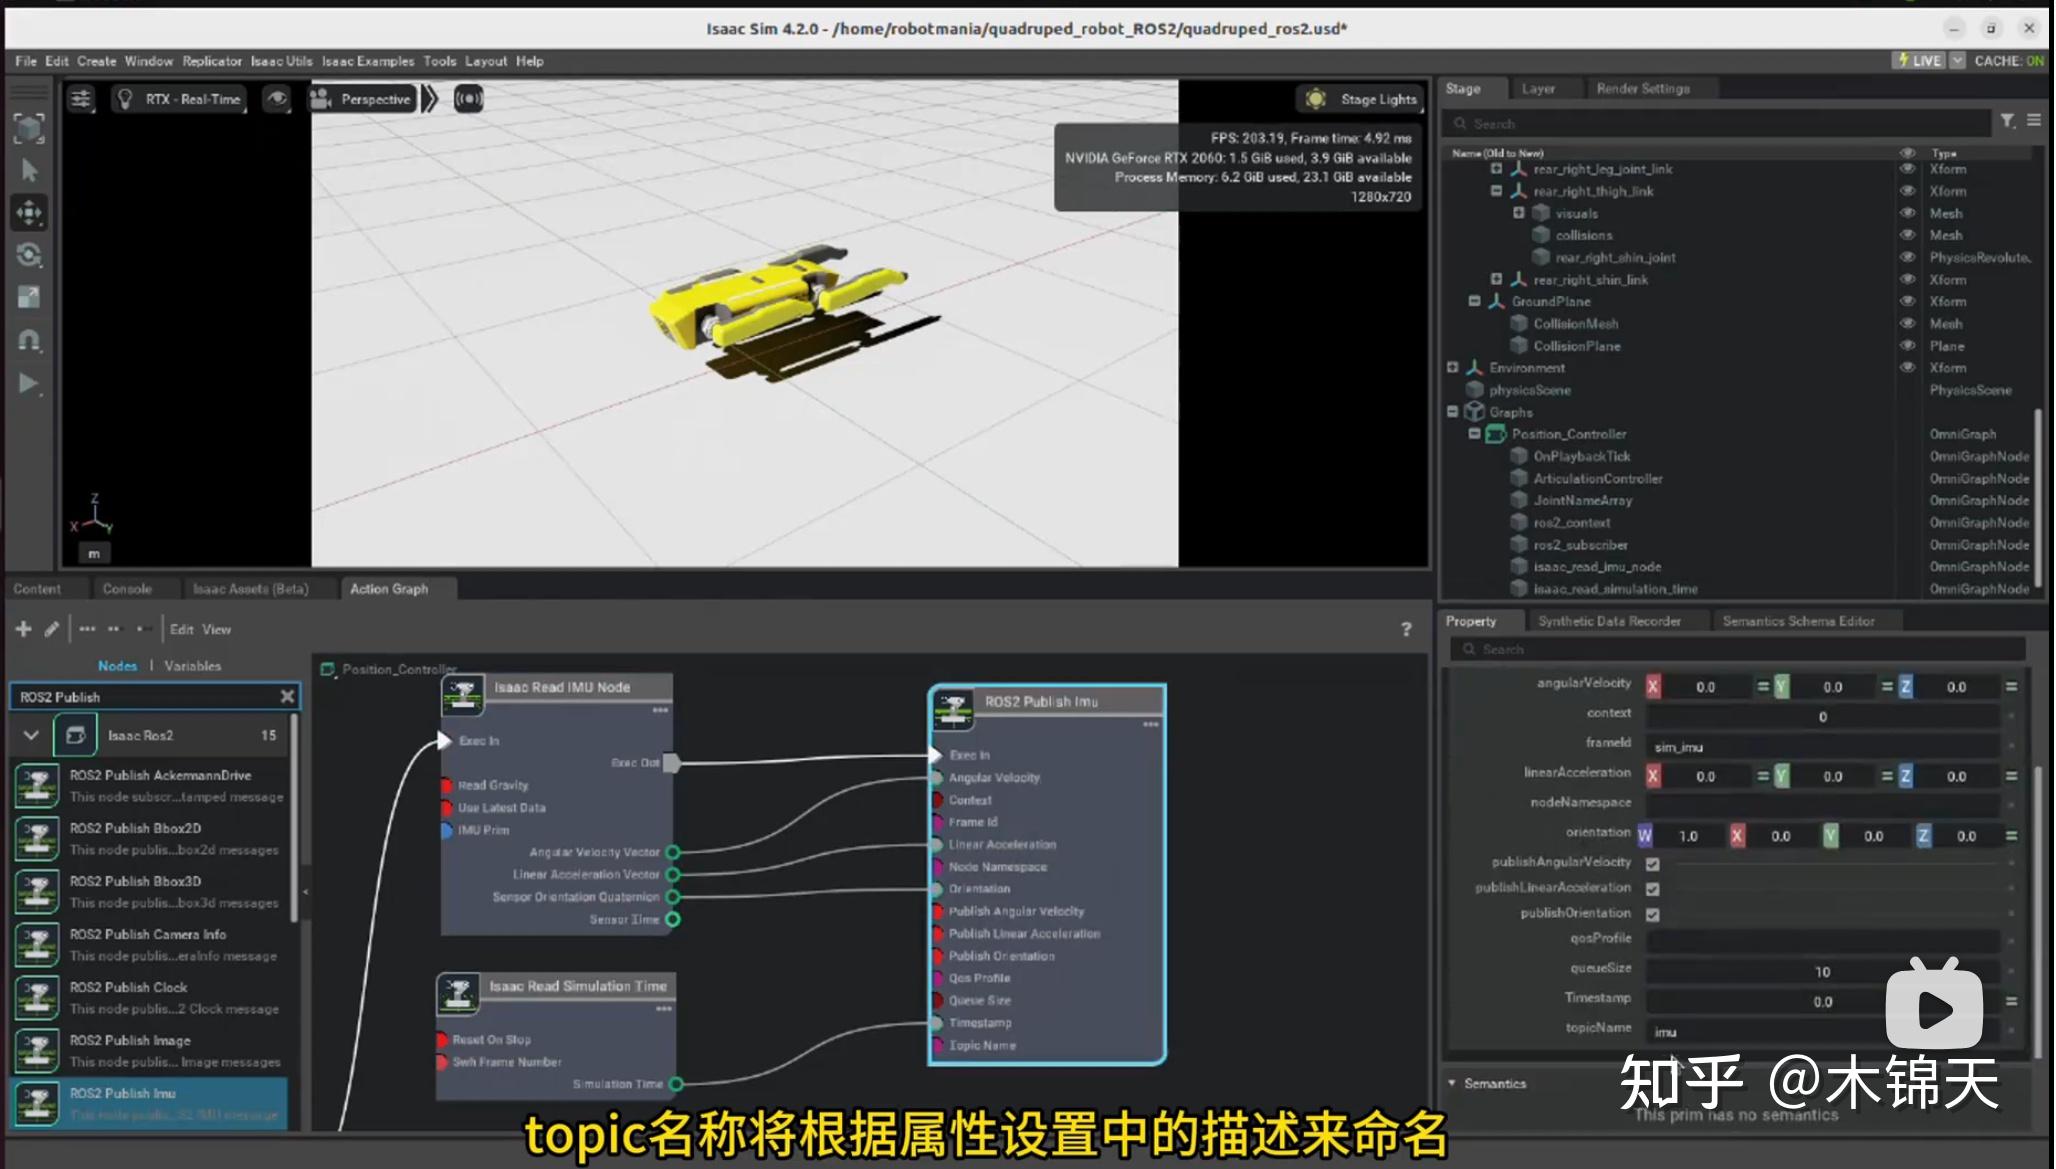2056x1169 pixels.
Task: Open the Add node menu in Action Graph
Action: (23, 628)
